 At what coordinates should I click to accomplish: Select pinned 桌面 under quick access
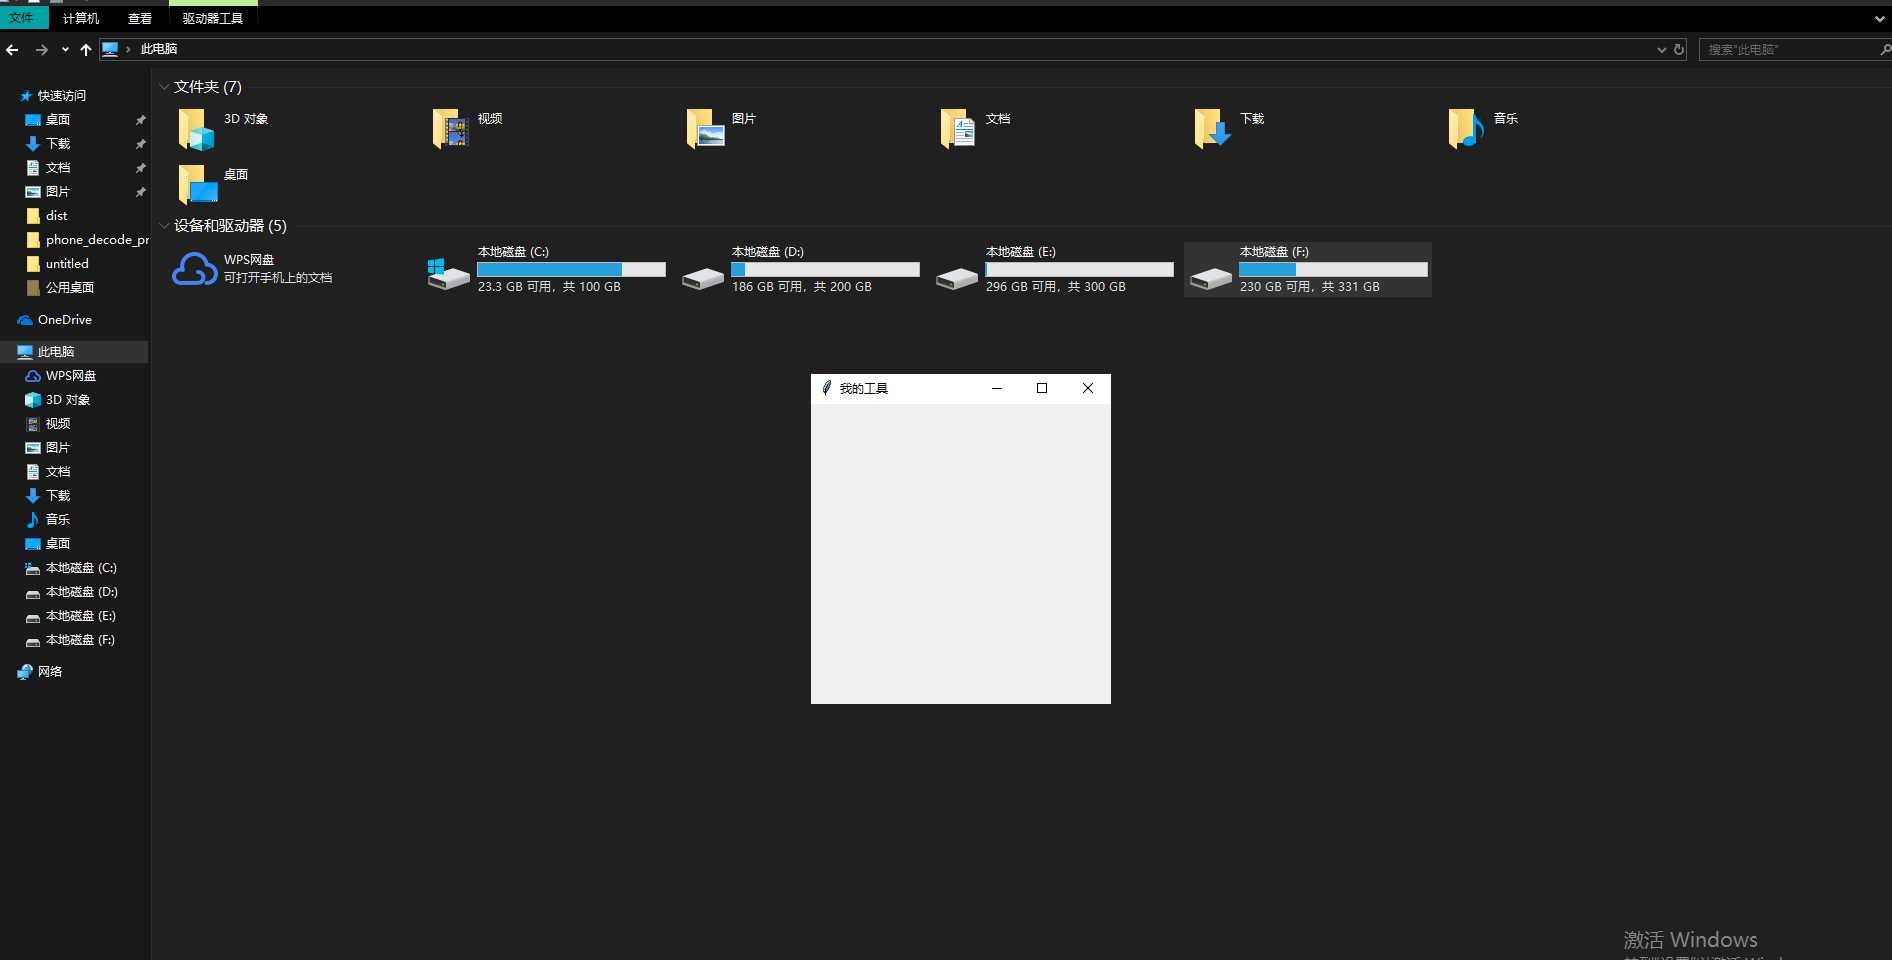click(58, 120)
